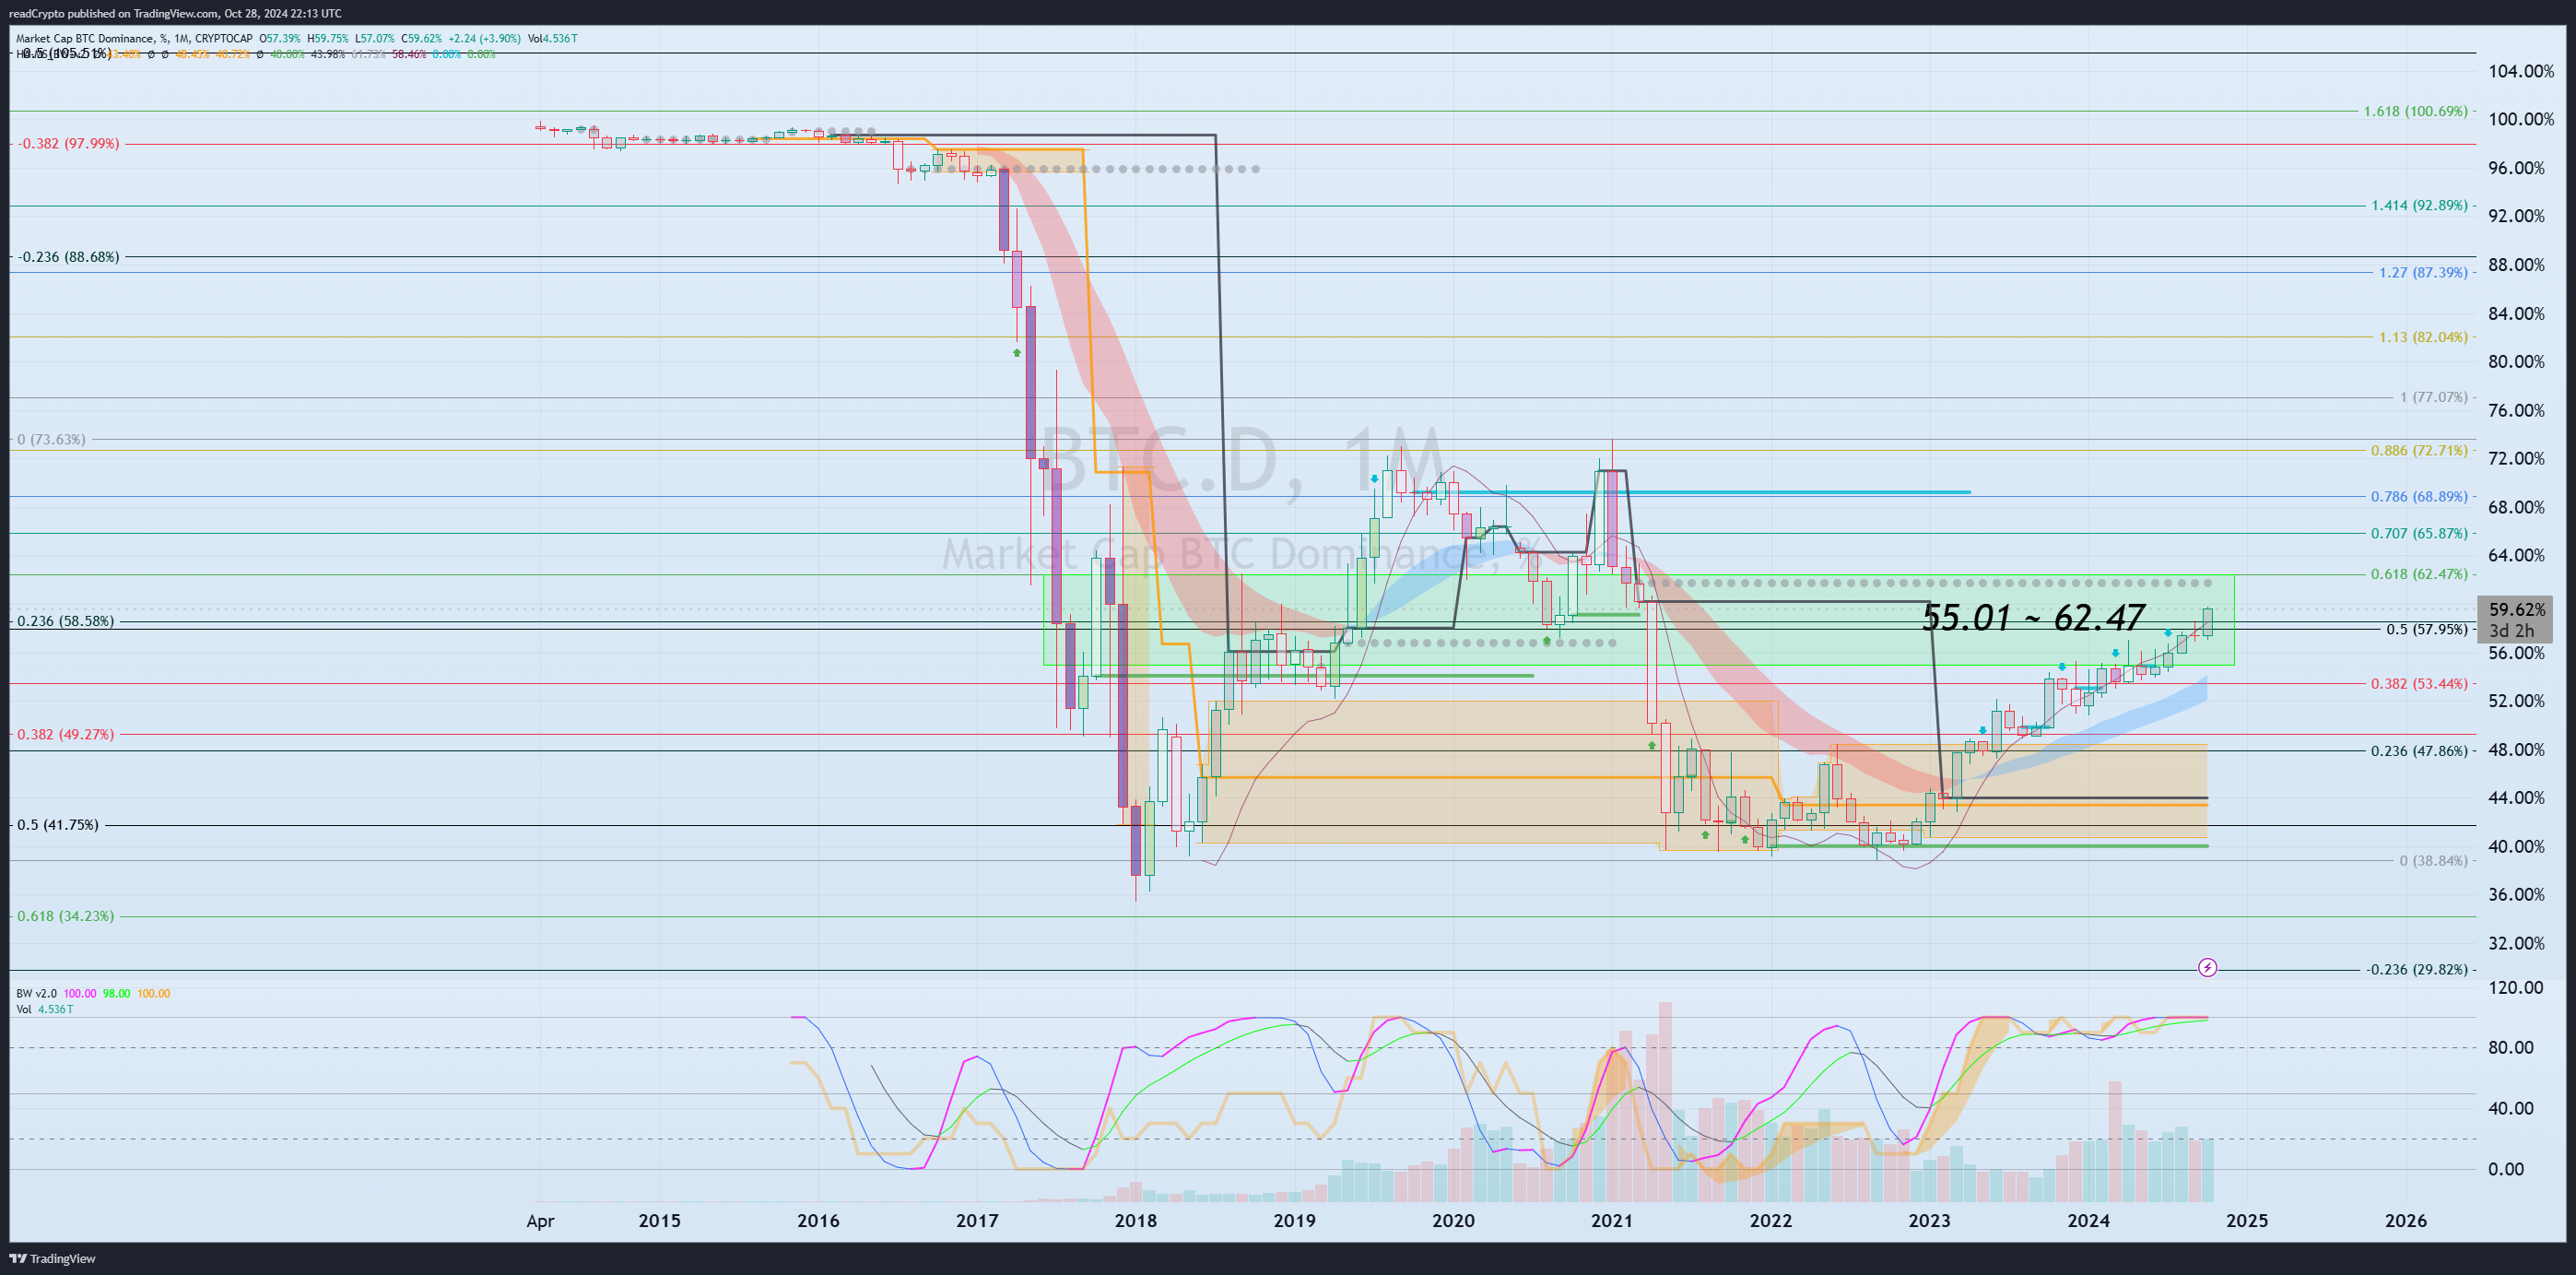The height and width of the screenshot is (1275, 2576).
Task: Click the 2017 label on the time axis
Action: coord(977,1220)
